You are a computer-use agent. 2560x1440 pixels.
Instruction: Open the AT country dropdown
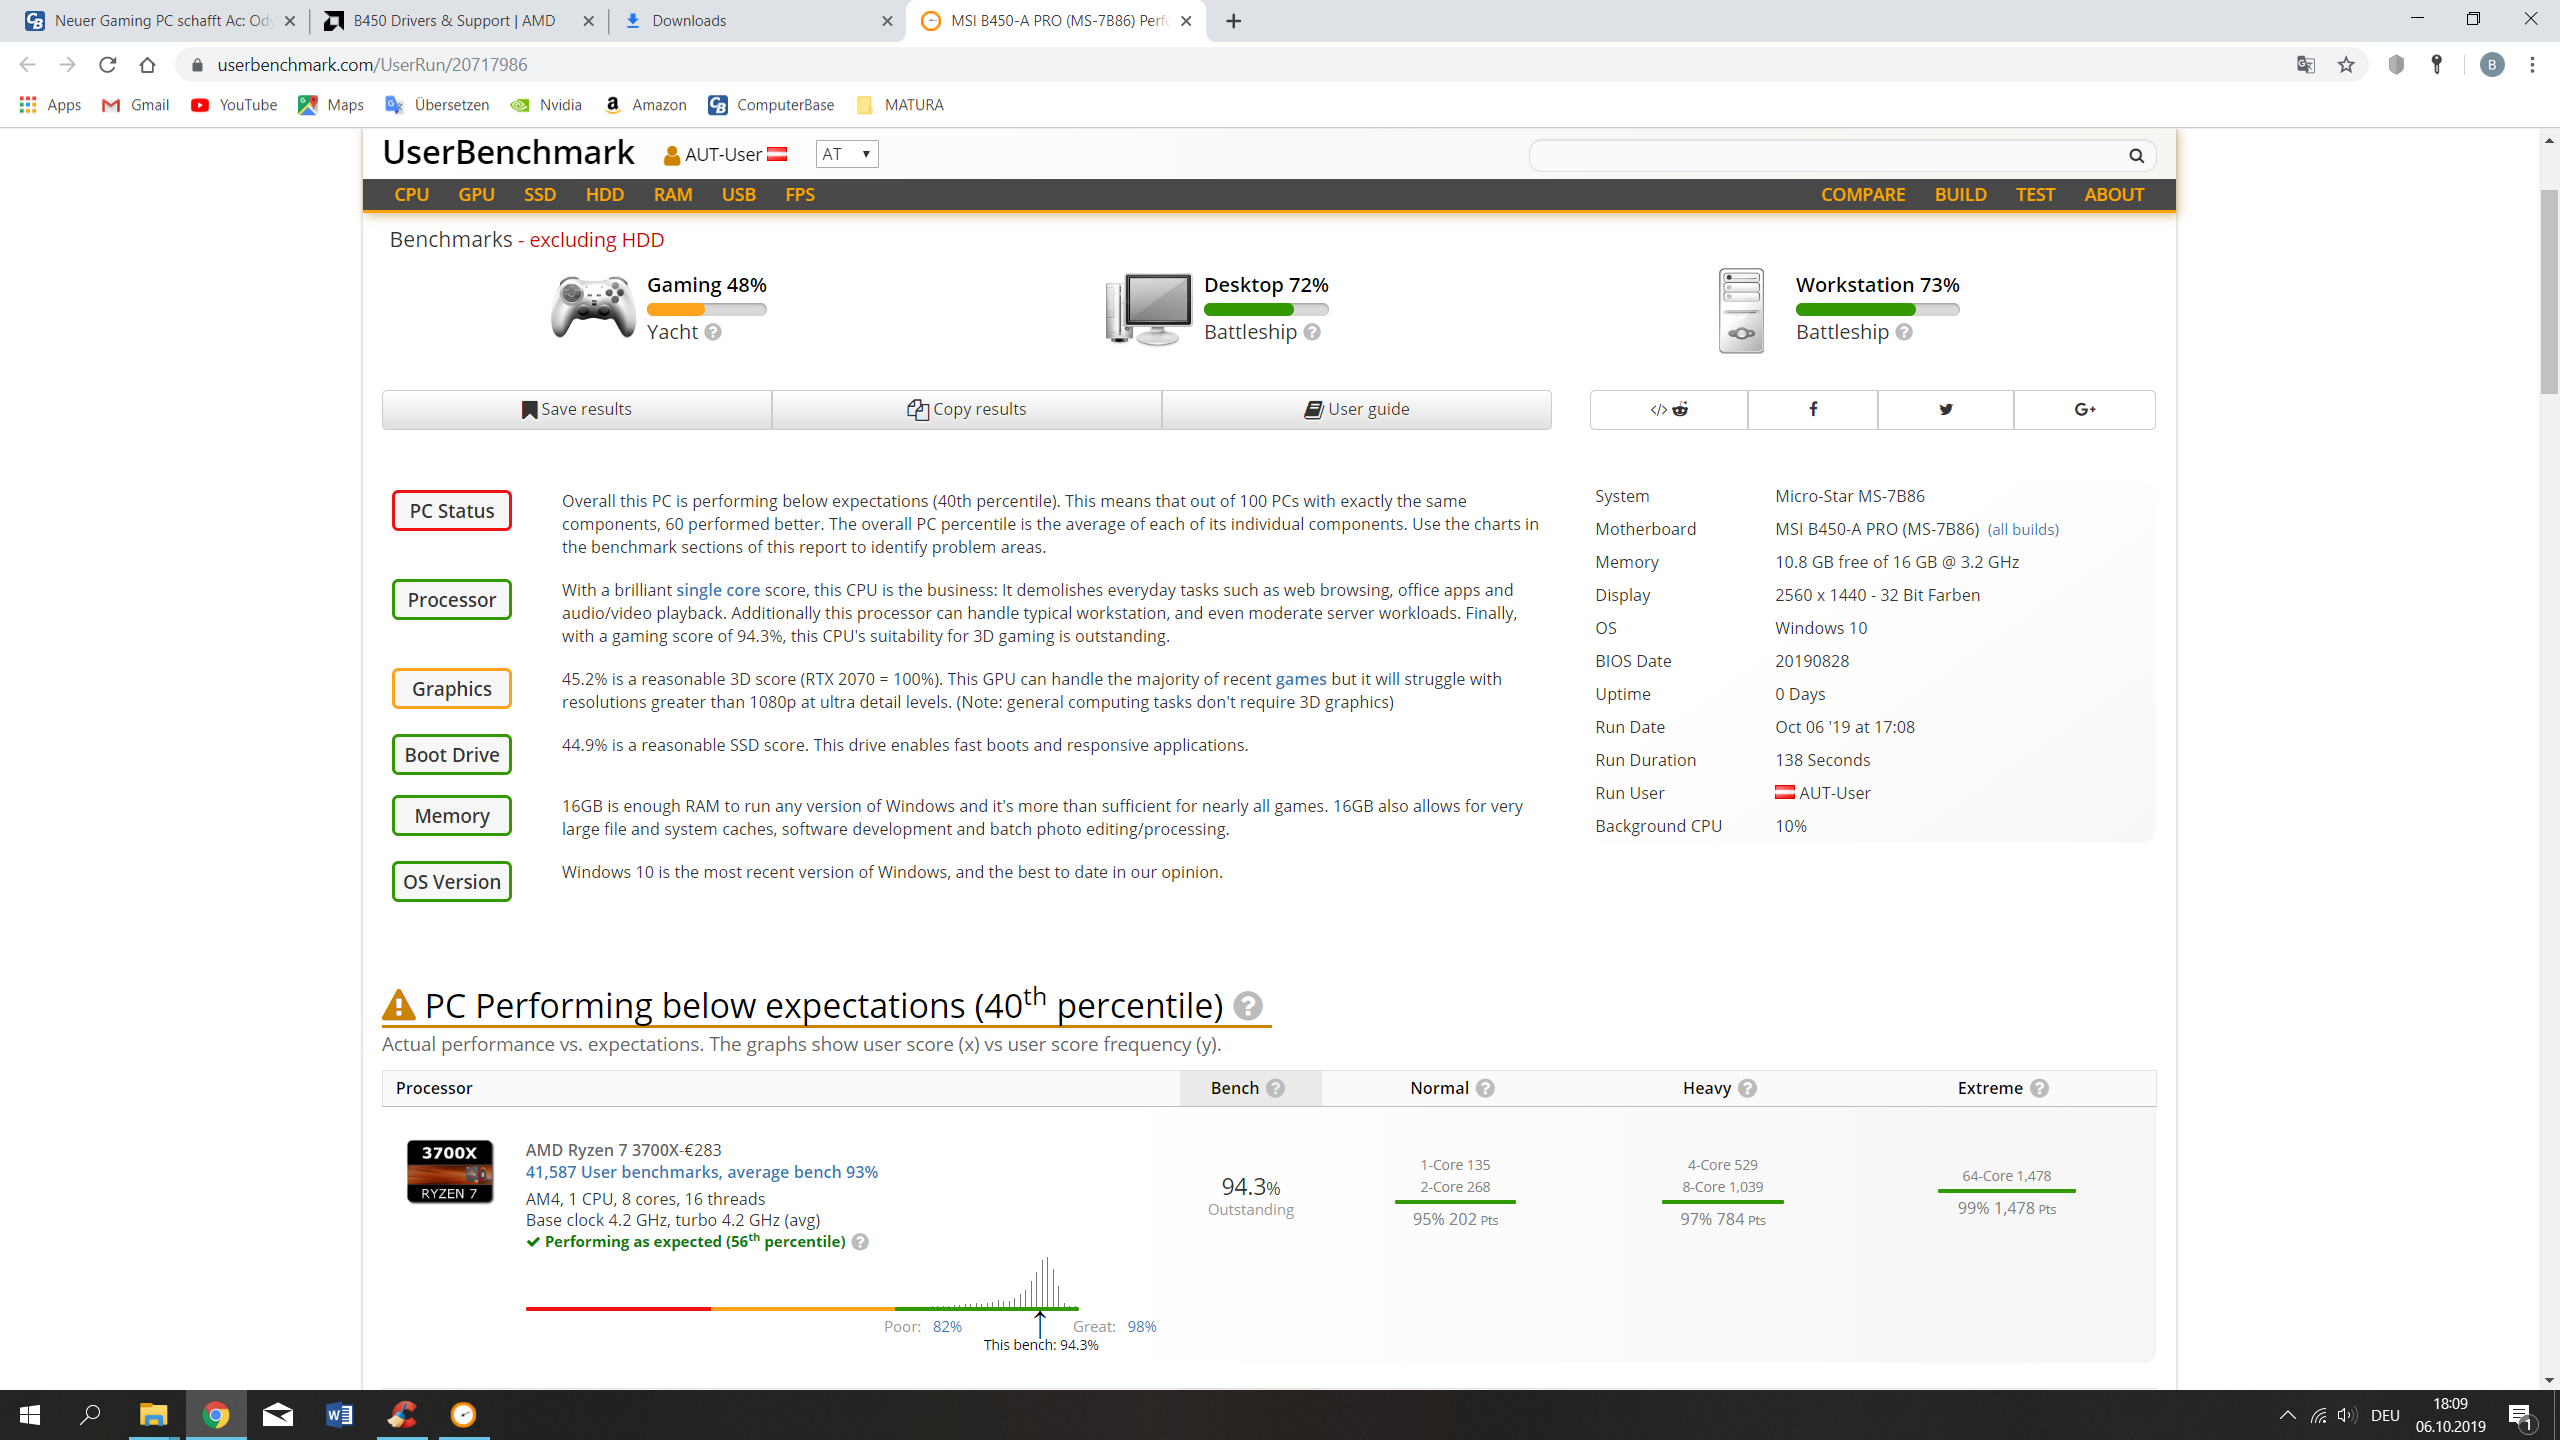(846, 154)
